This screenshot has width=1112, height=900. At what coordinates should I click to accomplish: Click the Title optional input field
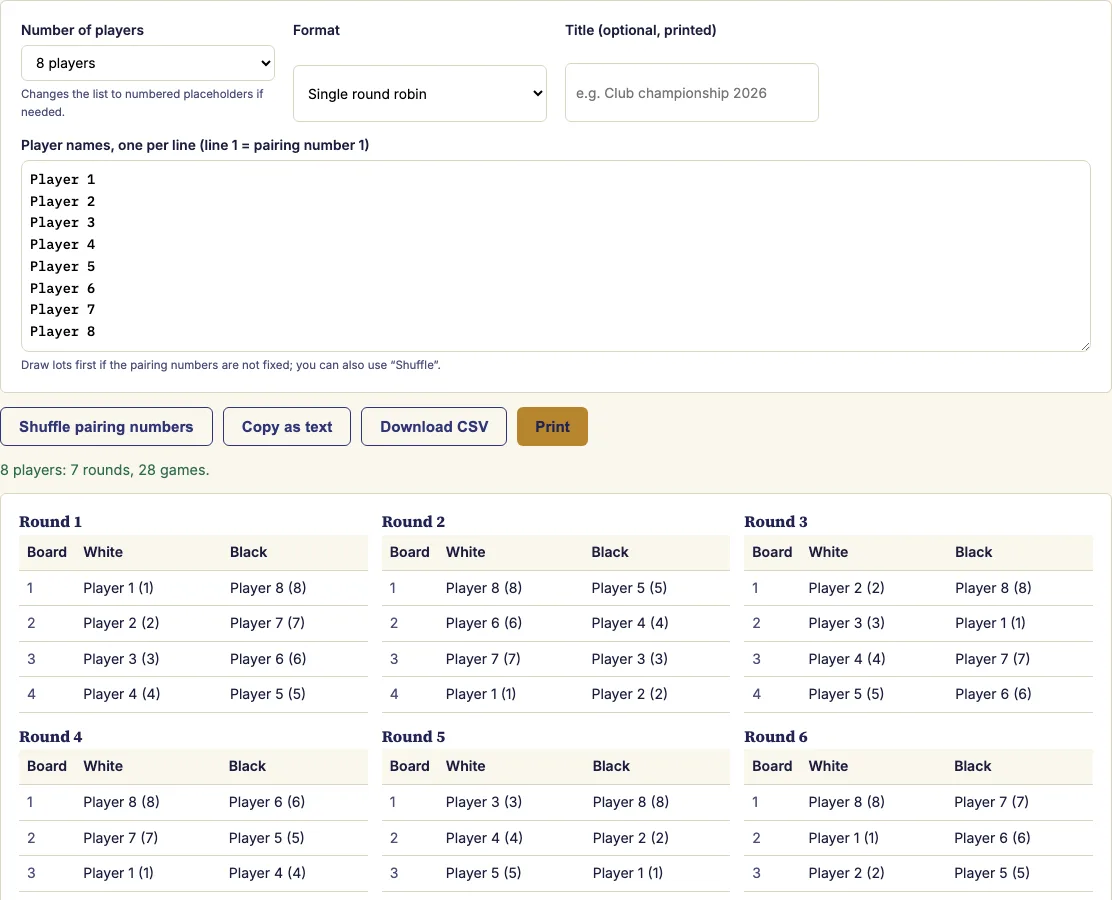(x=691, y=93)
